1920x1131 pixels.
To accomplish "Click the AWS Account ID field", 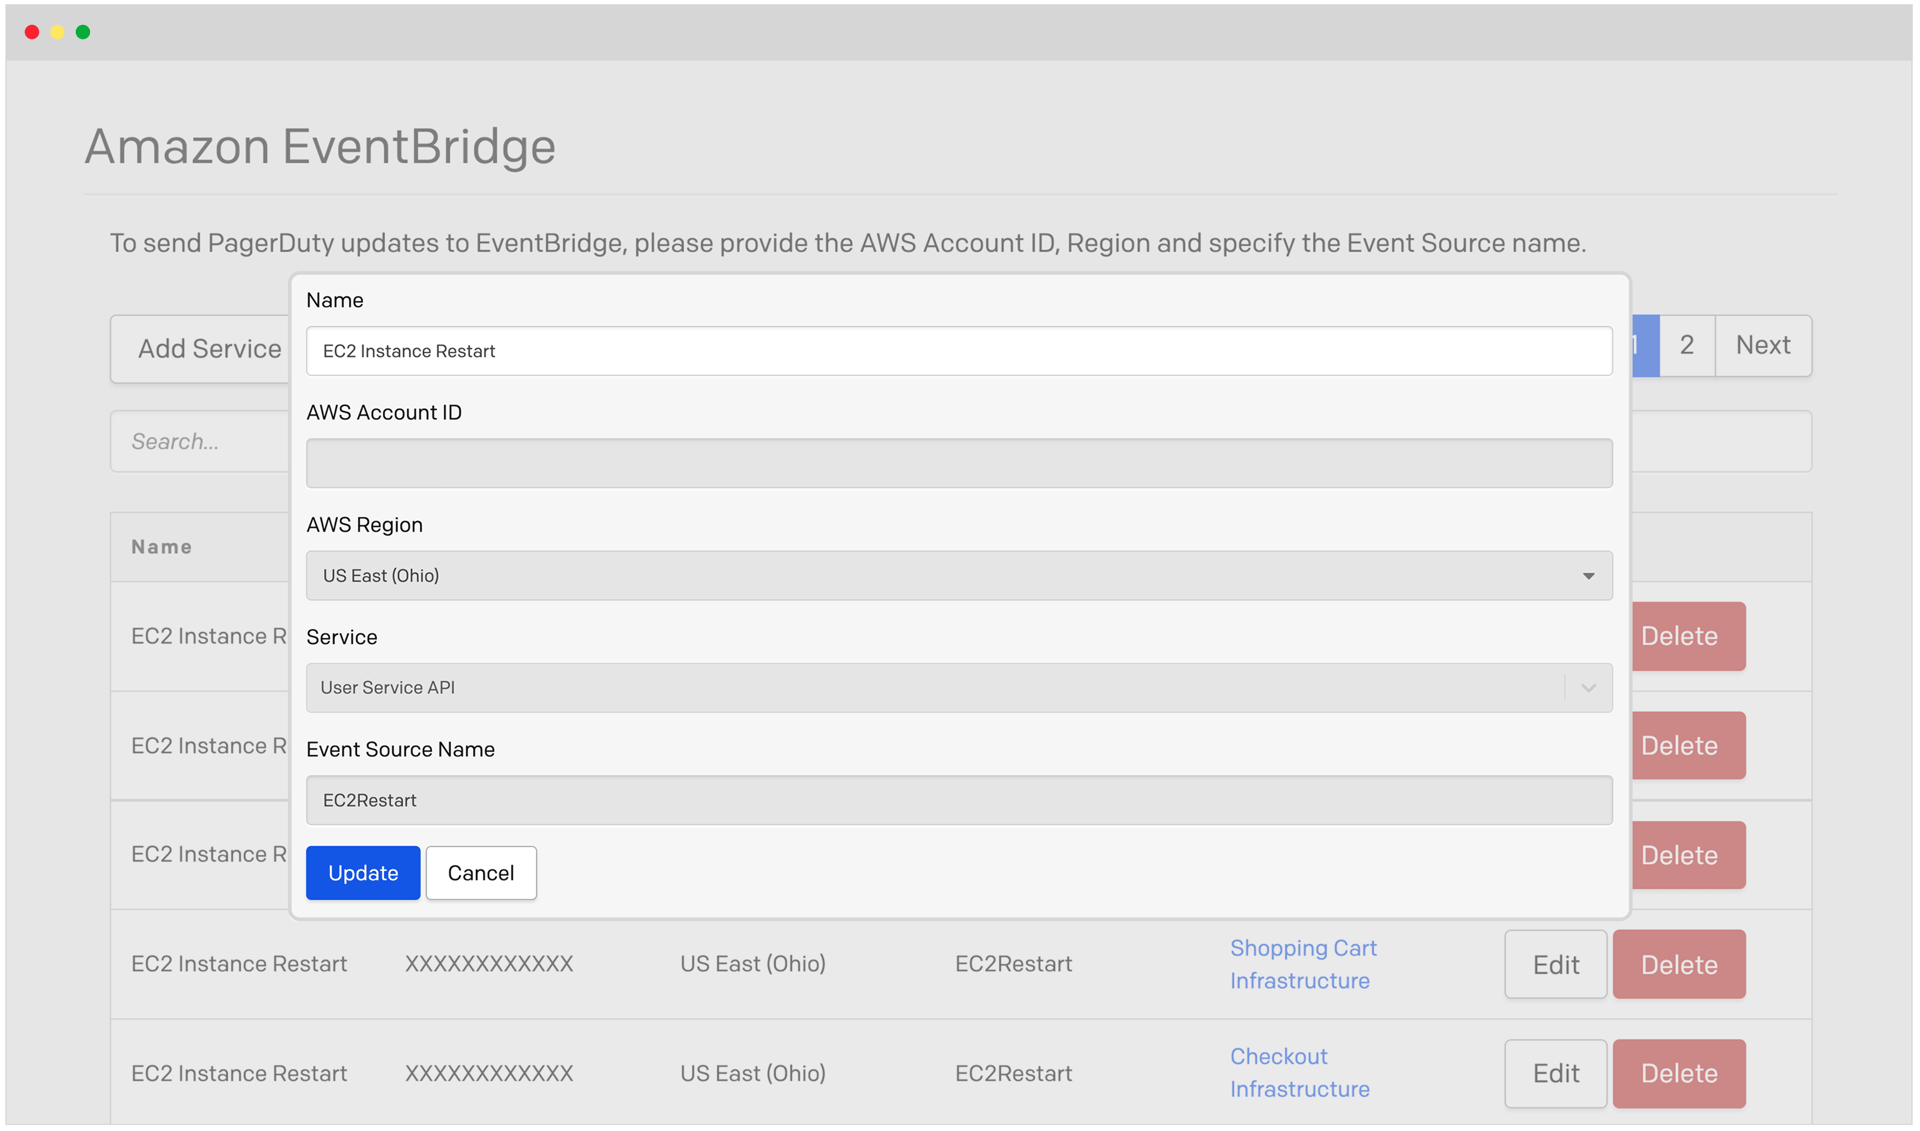I will [957, 462].
